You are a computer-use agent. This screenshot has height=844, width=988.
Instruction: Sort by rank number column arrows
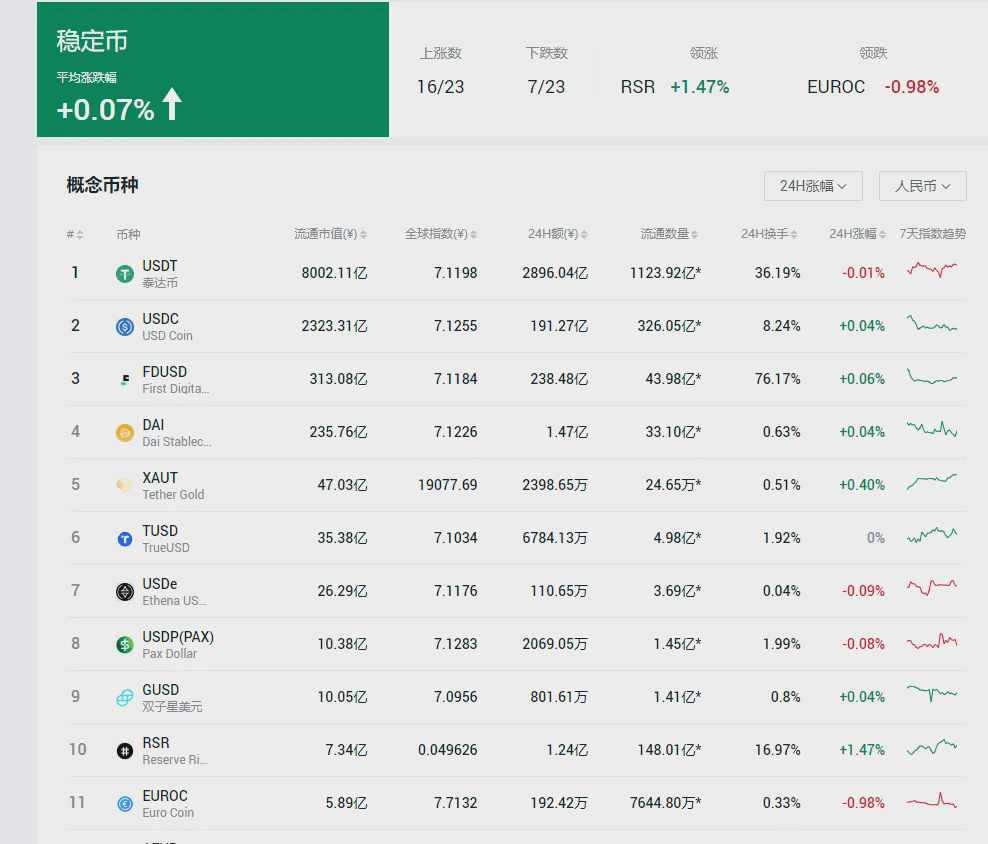(80, 234)
